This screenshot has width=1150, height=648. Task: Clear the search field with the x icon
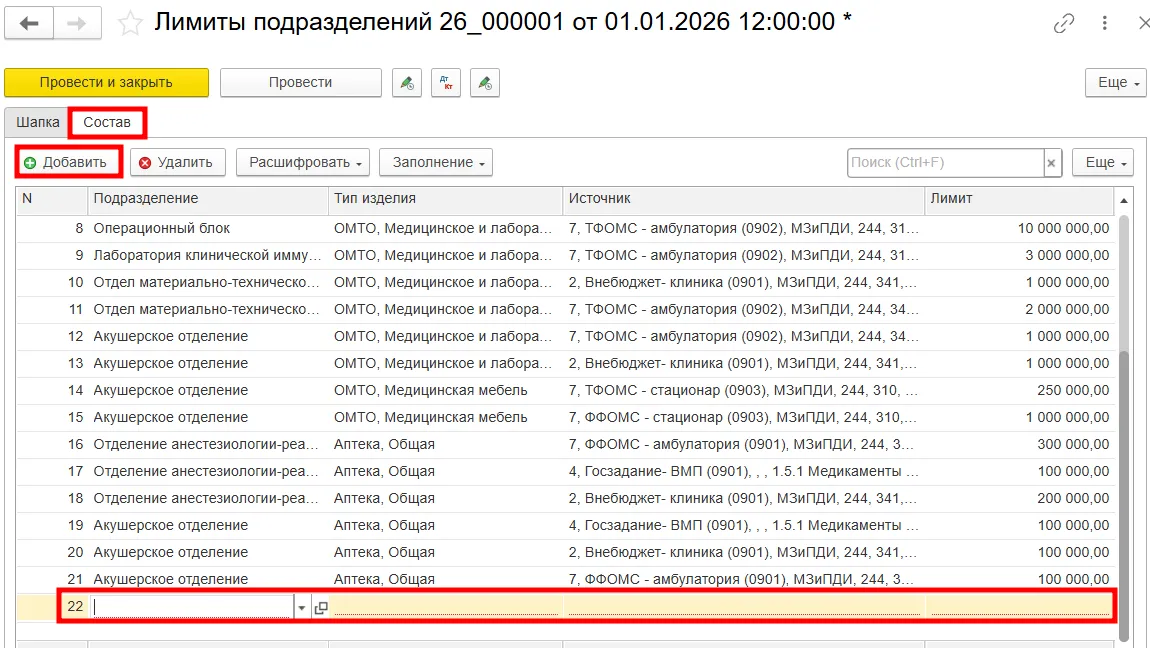click(x=1052, y=163)
